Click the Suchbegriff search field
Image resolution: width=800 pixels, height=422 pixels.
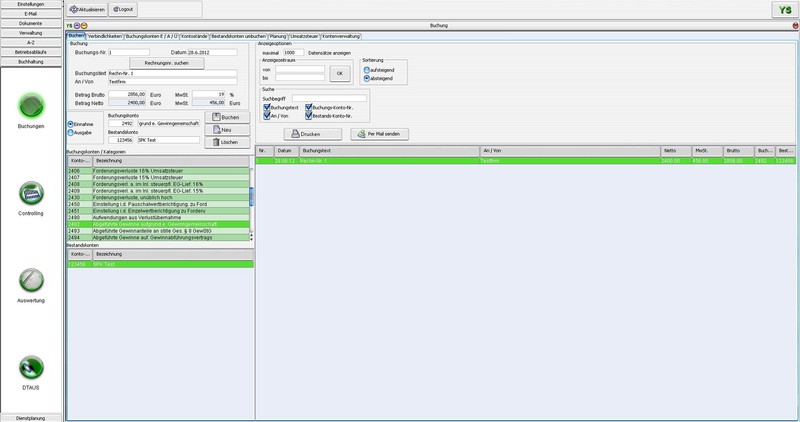329,98
